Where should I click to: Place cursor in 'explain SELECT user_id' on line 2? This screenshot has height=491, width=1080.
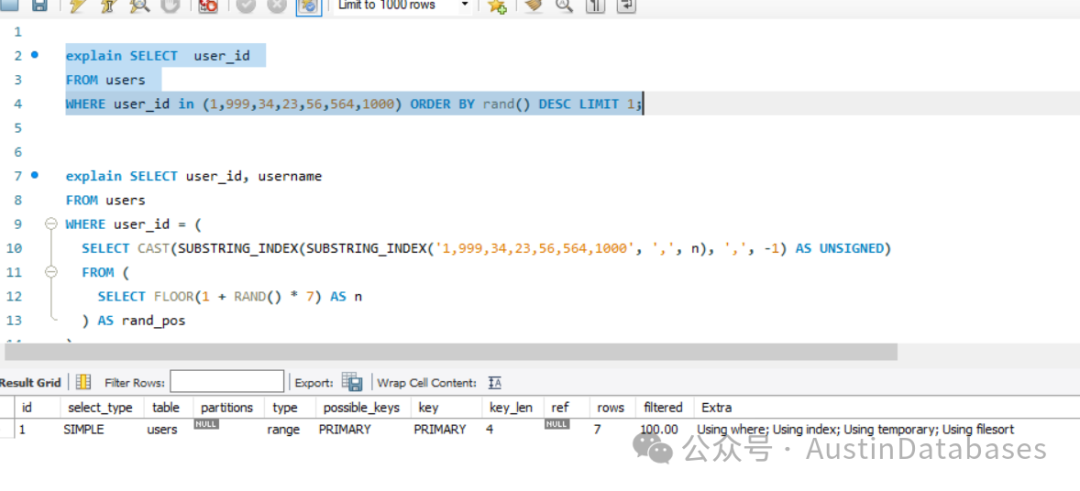tap(158, 56)
